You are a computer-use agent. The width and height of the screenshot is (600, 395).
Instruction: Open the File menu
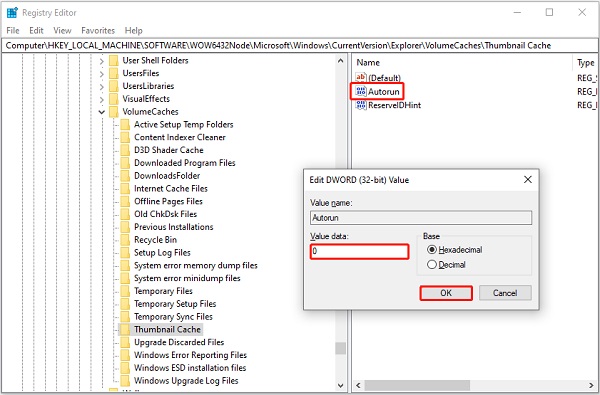pyautogui.click(x=13, y=30)
